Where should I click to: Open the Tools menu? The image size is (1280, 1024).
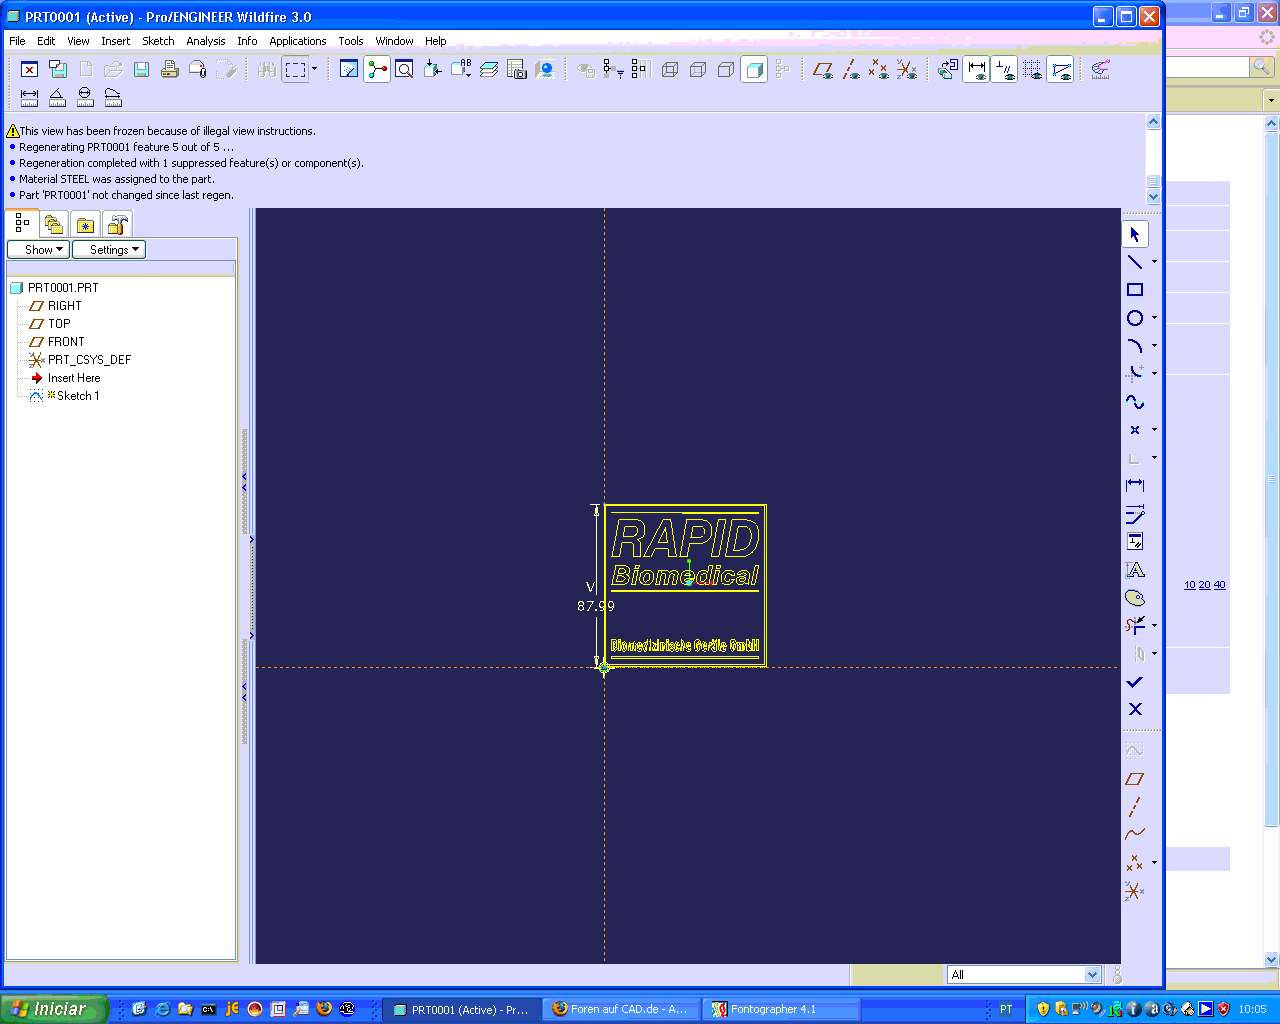pos(351,41)
